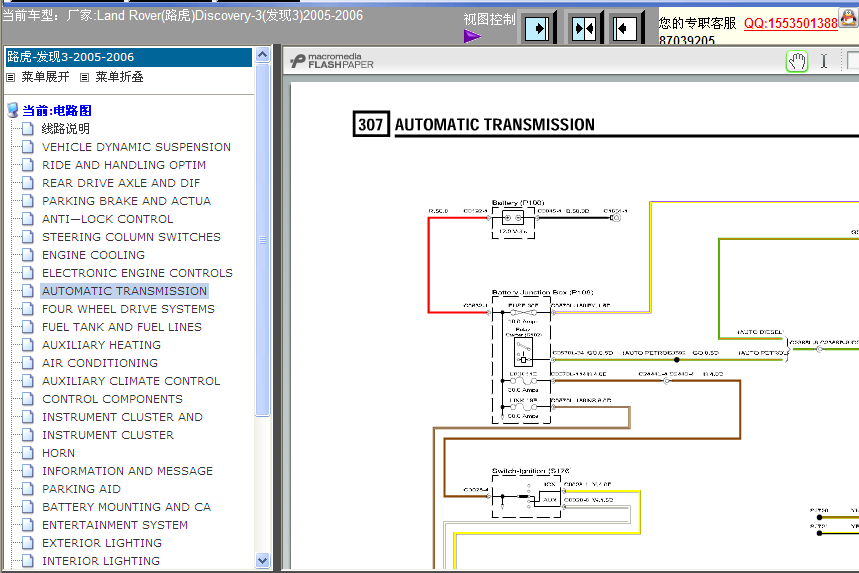Open RIDE AND HANDLING OPTIM diagram
The width and height of the screenshot is (859, 573).
[124, 165]
